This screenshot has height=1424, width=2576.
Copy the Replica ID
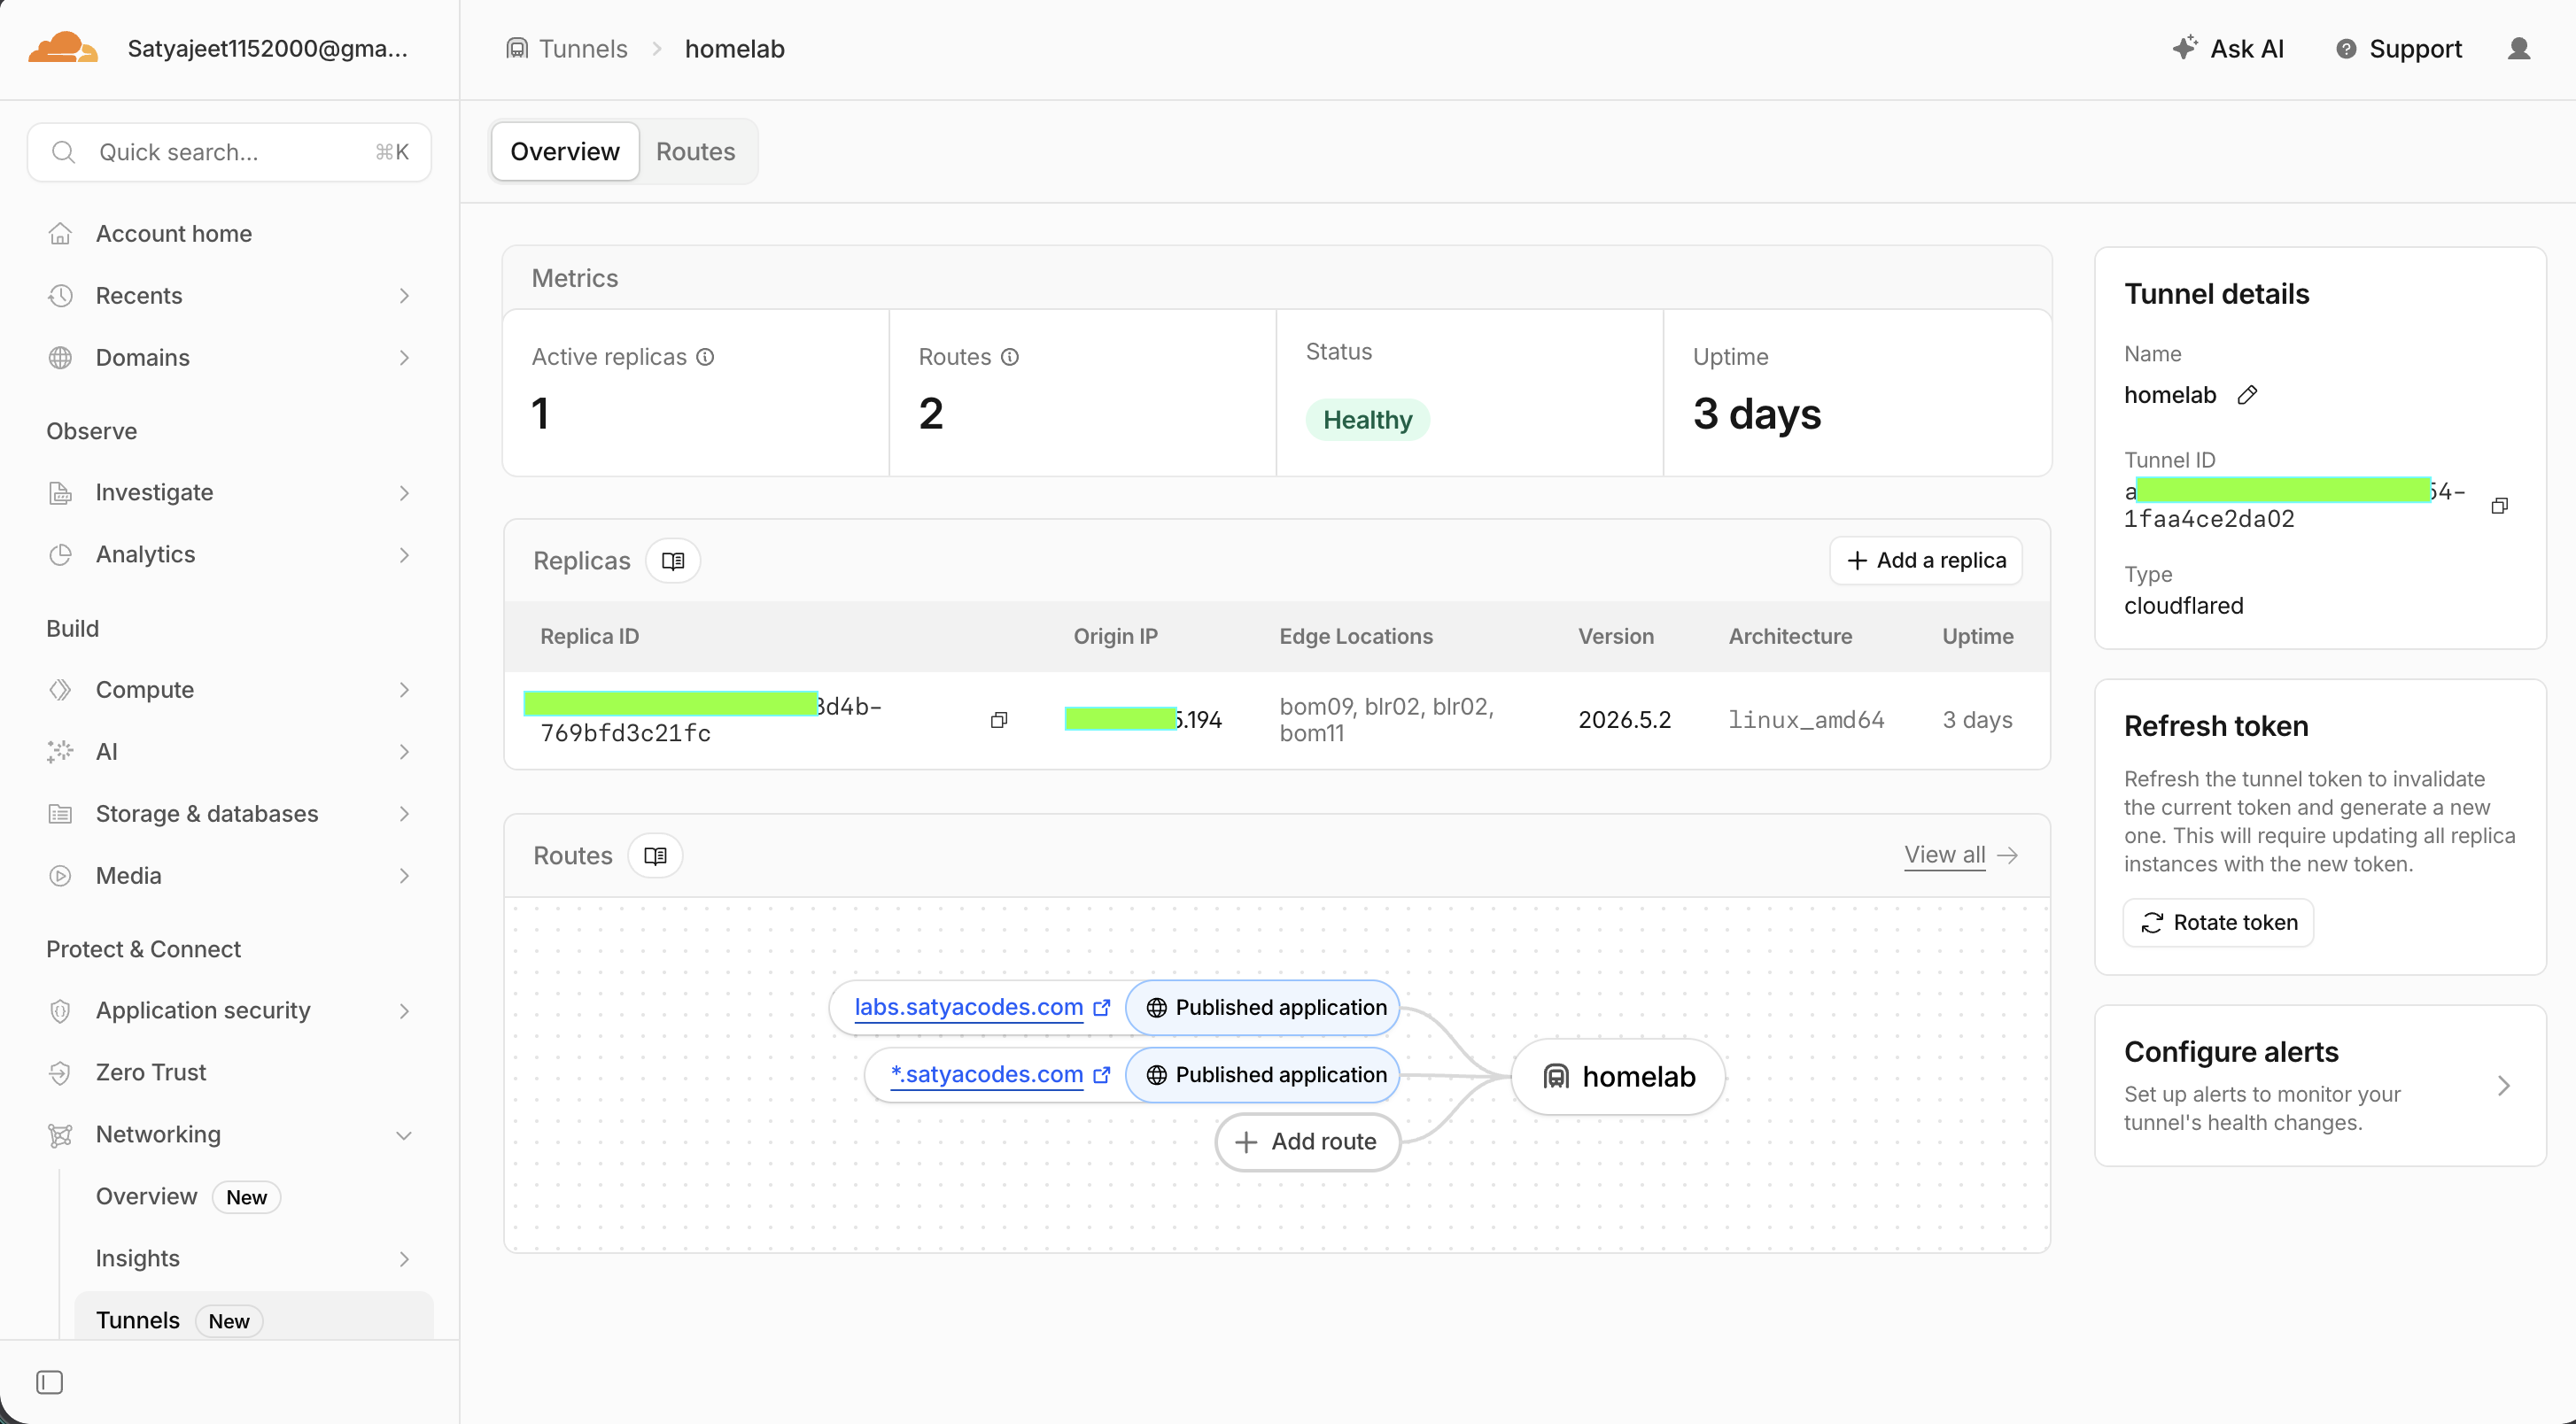tap(998, 720)
